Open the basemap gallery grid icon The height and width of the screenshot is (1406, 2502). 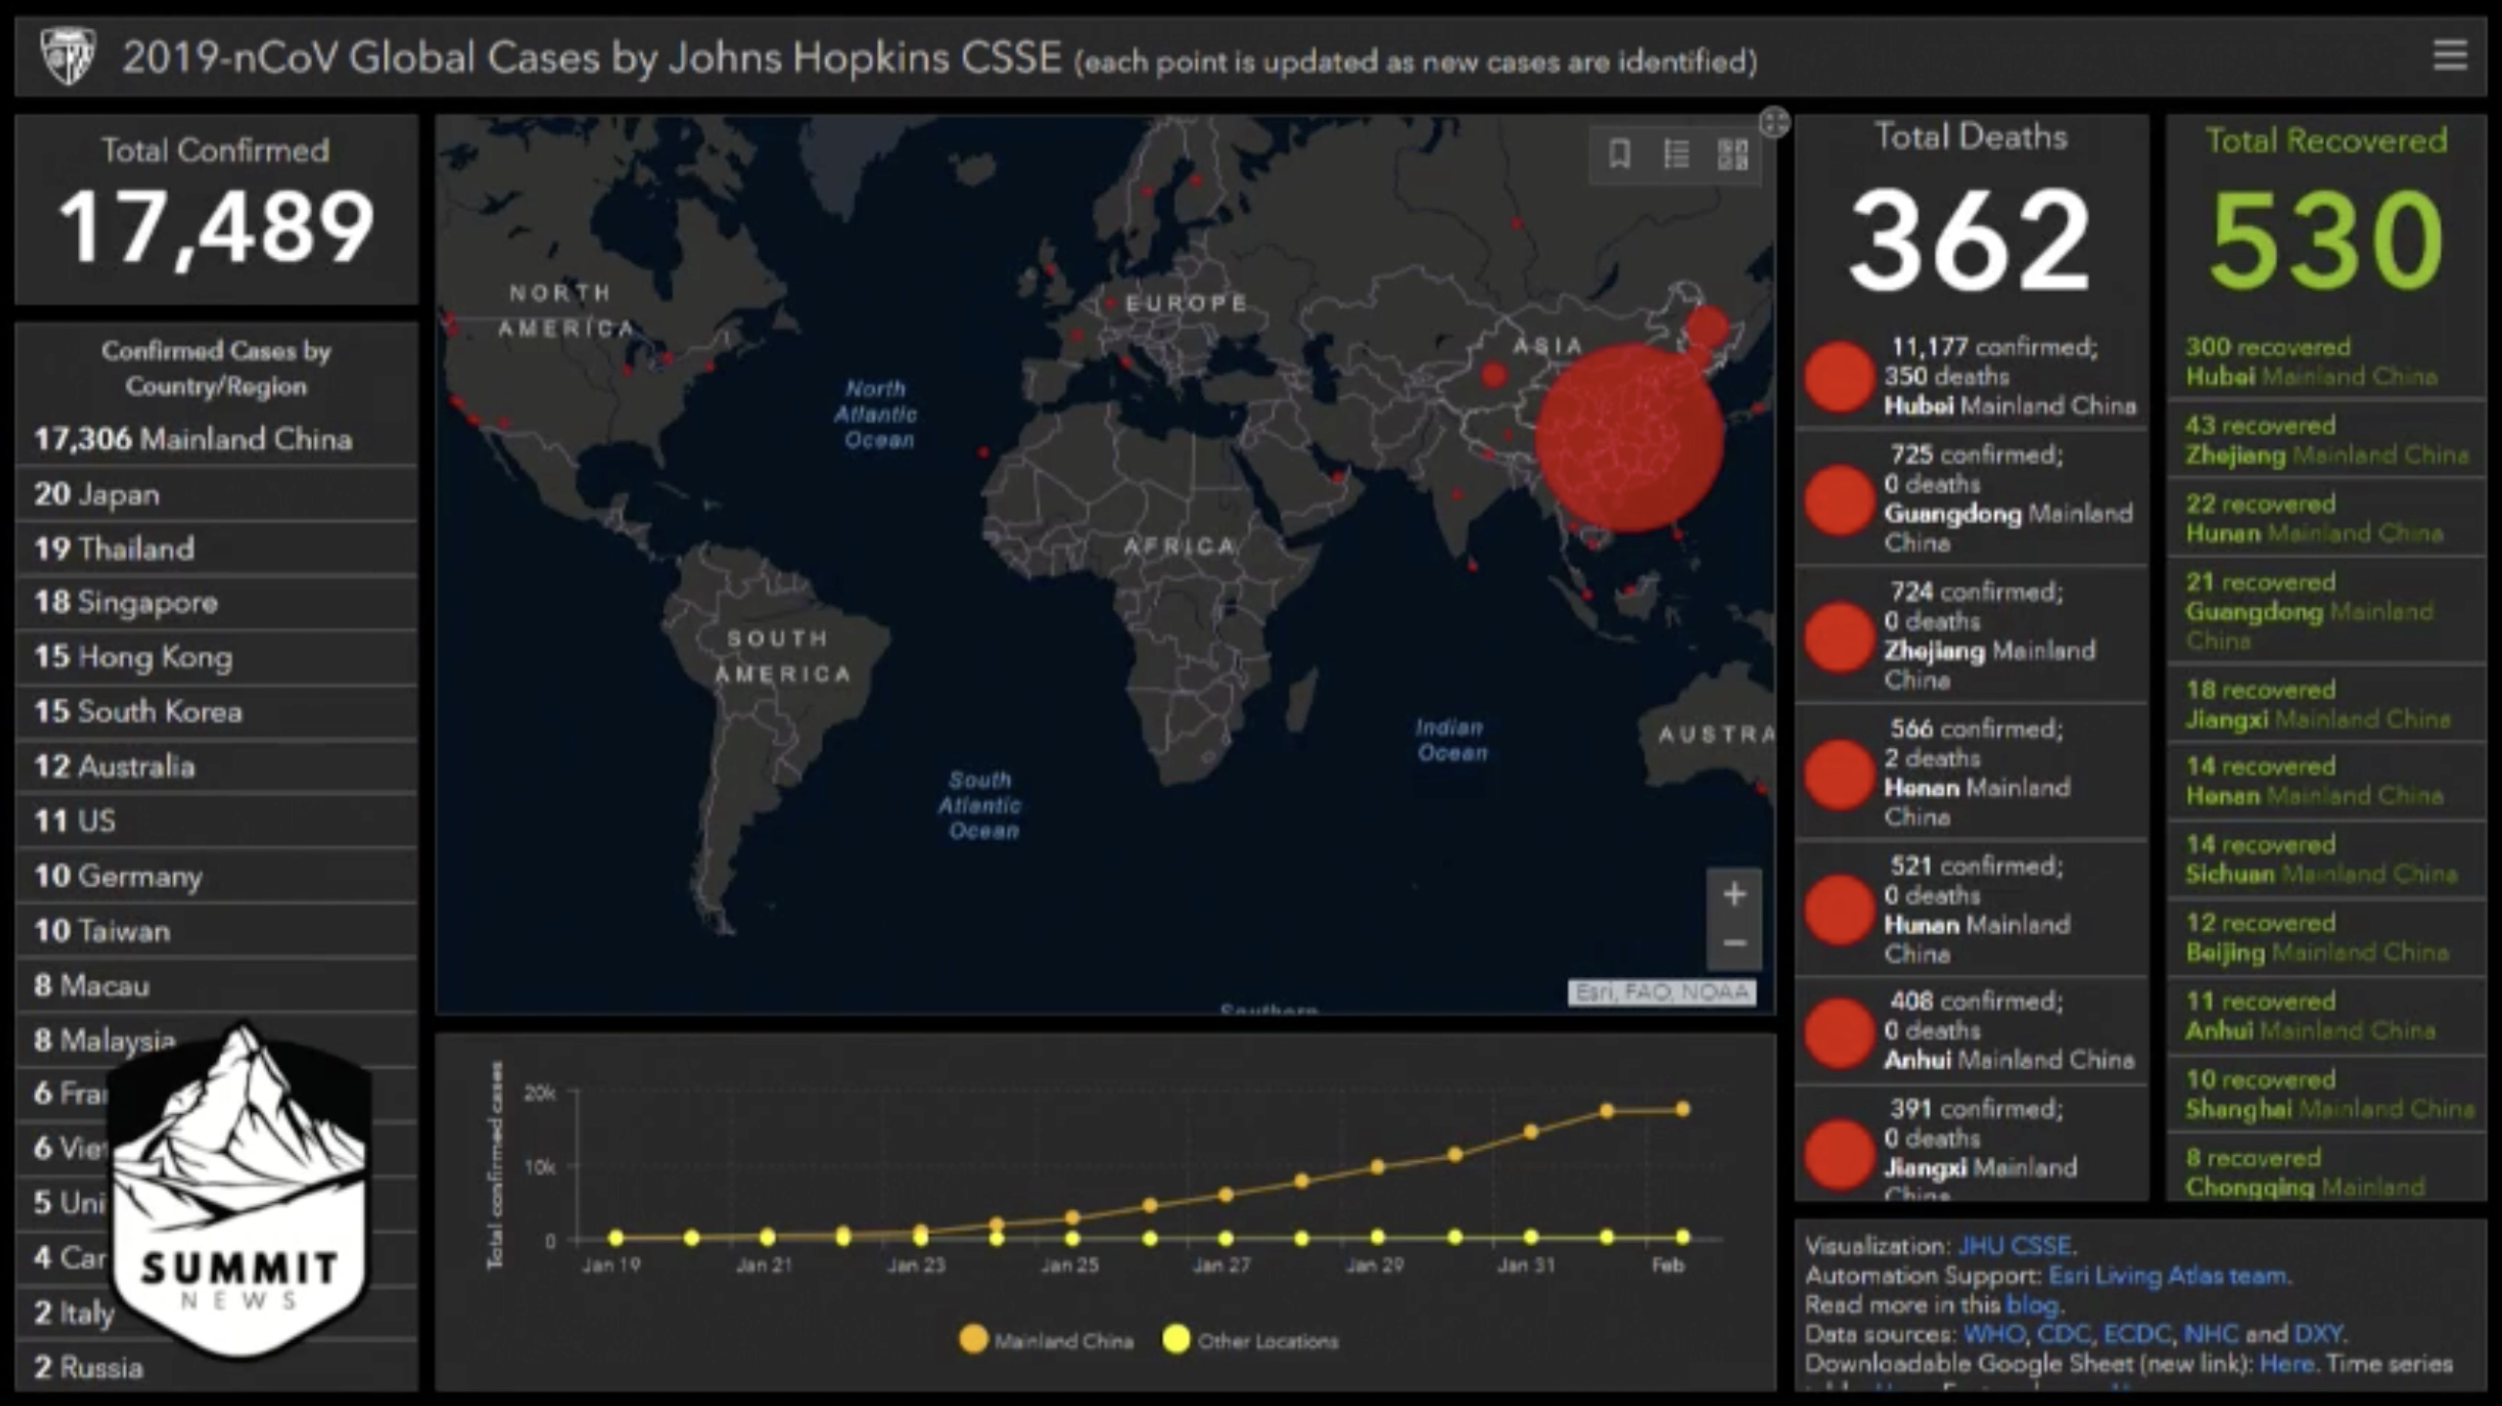[x=1732, y=154]
